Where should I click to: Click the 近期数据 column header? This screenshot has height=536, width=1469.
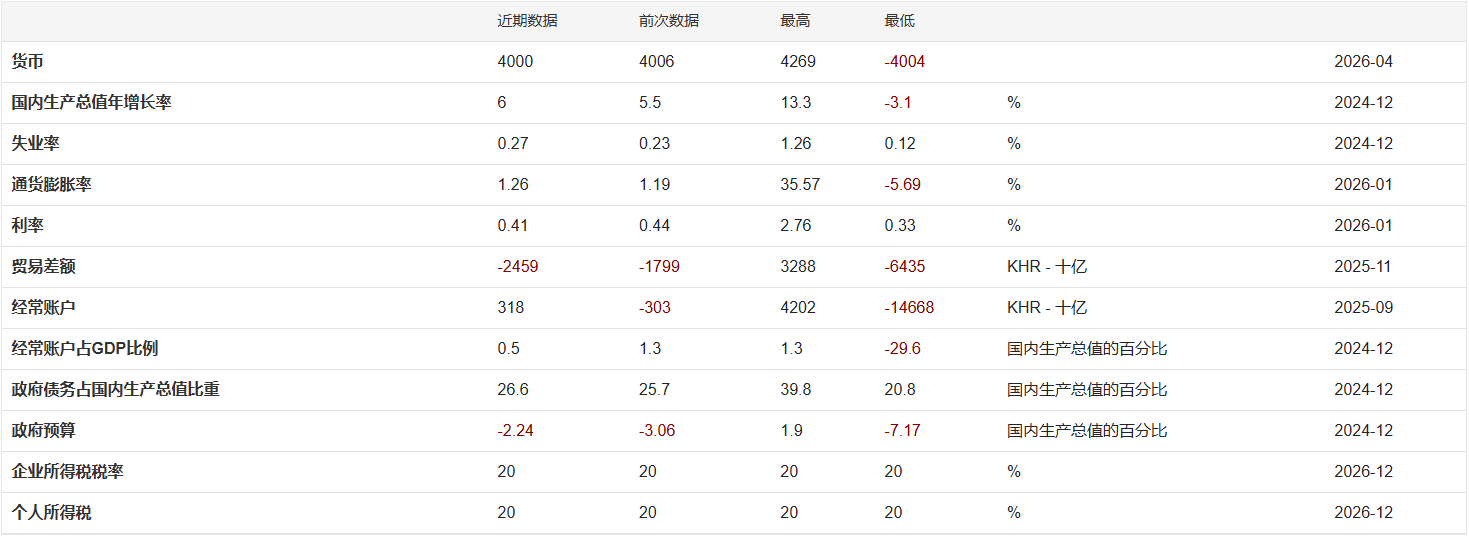(527, 21)
